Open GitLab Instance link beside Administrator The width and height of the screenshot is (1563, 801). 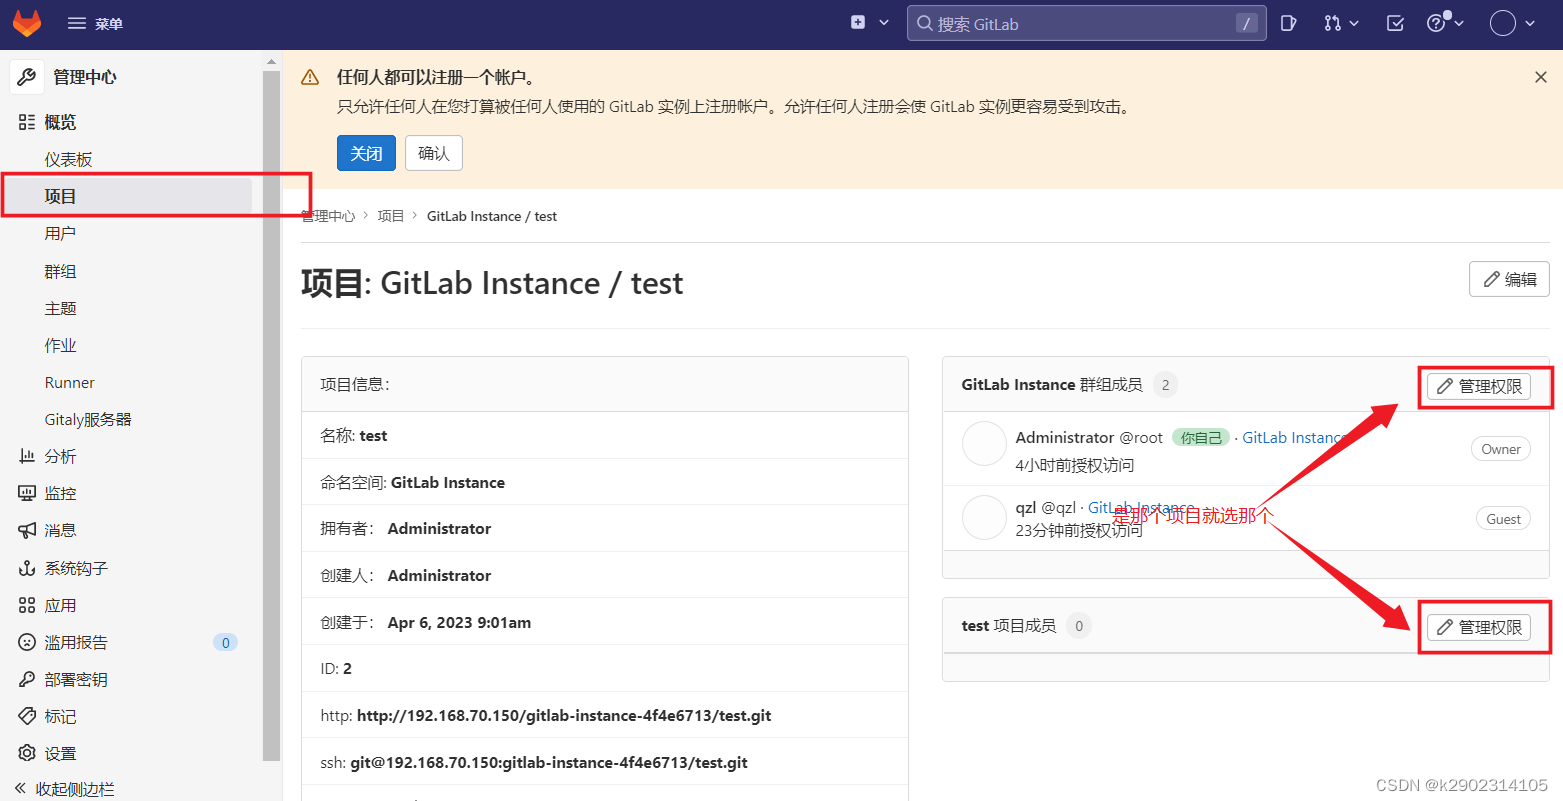click(1292, 438)
